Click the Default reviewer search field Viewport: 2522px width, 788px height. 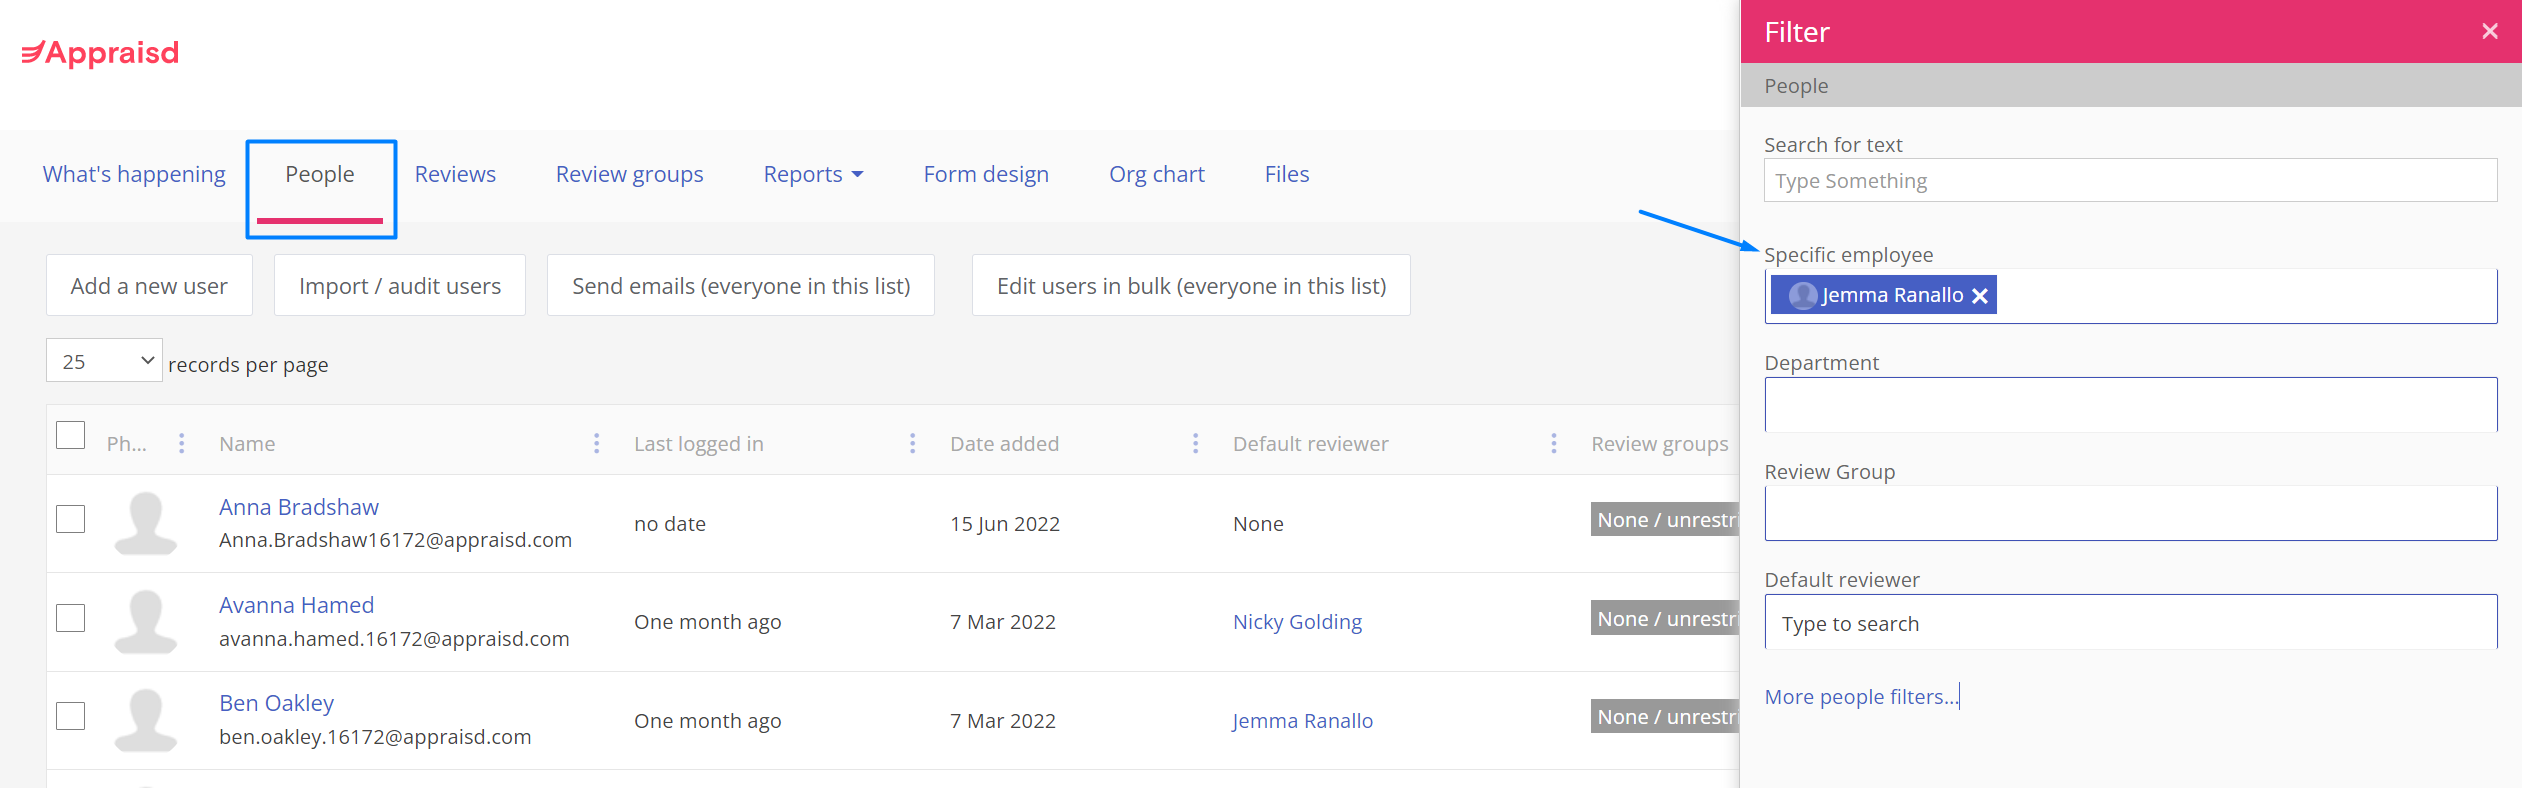[2130, 623]
